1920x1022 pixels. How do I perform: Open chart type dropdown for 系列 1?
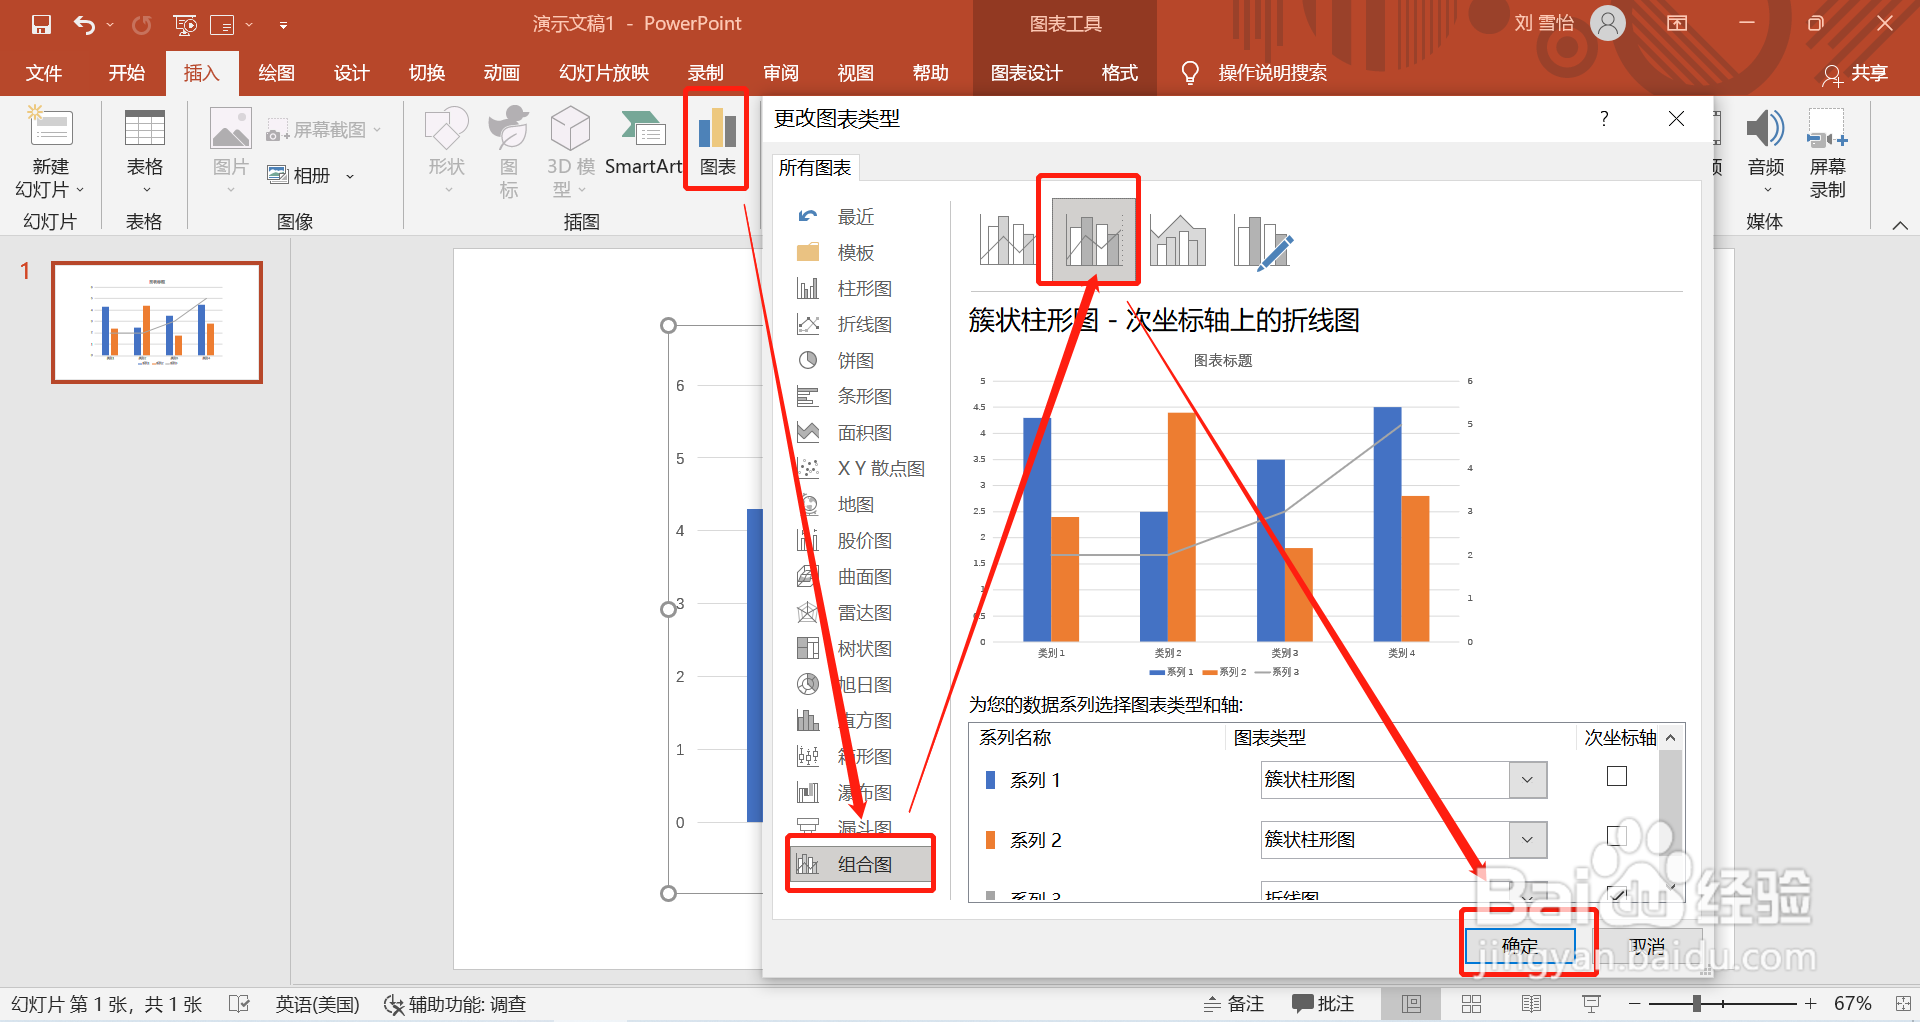coord(1527,780)
